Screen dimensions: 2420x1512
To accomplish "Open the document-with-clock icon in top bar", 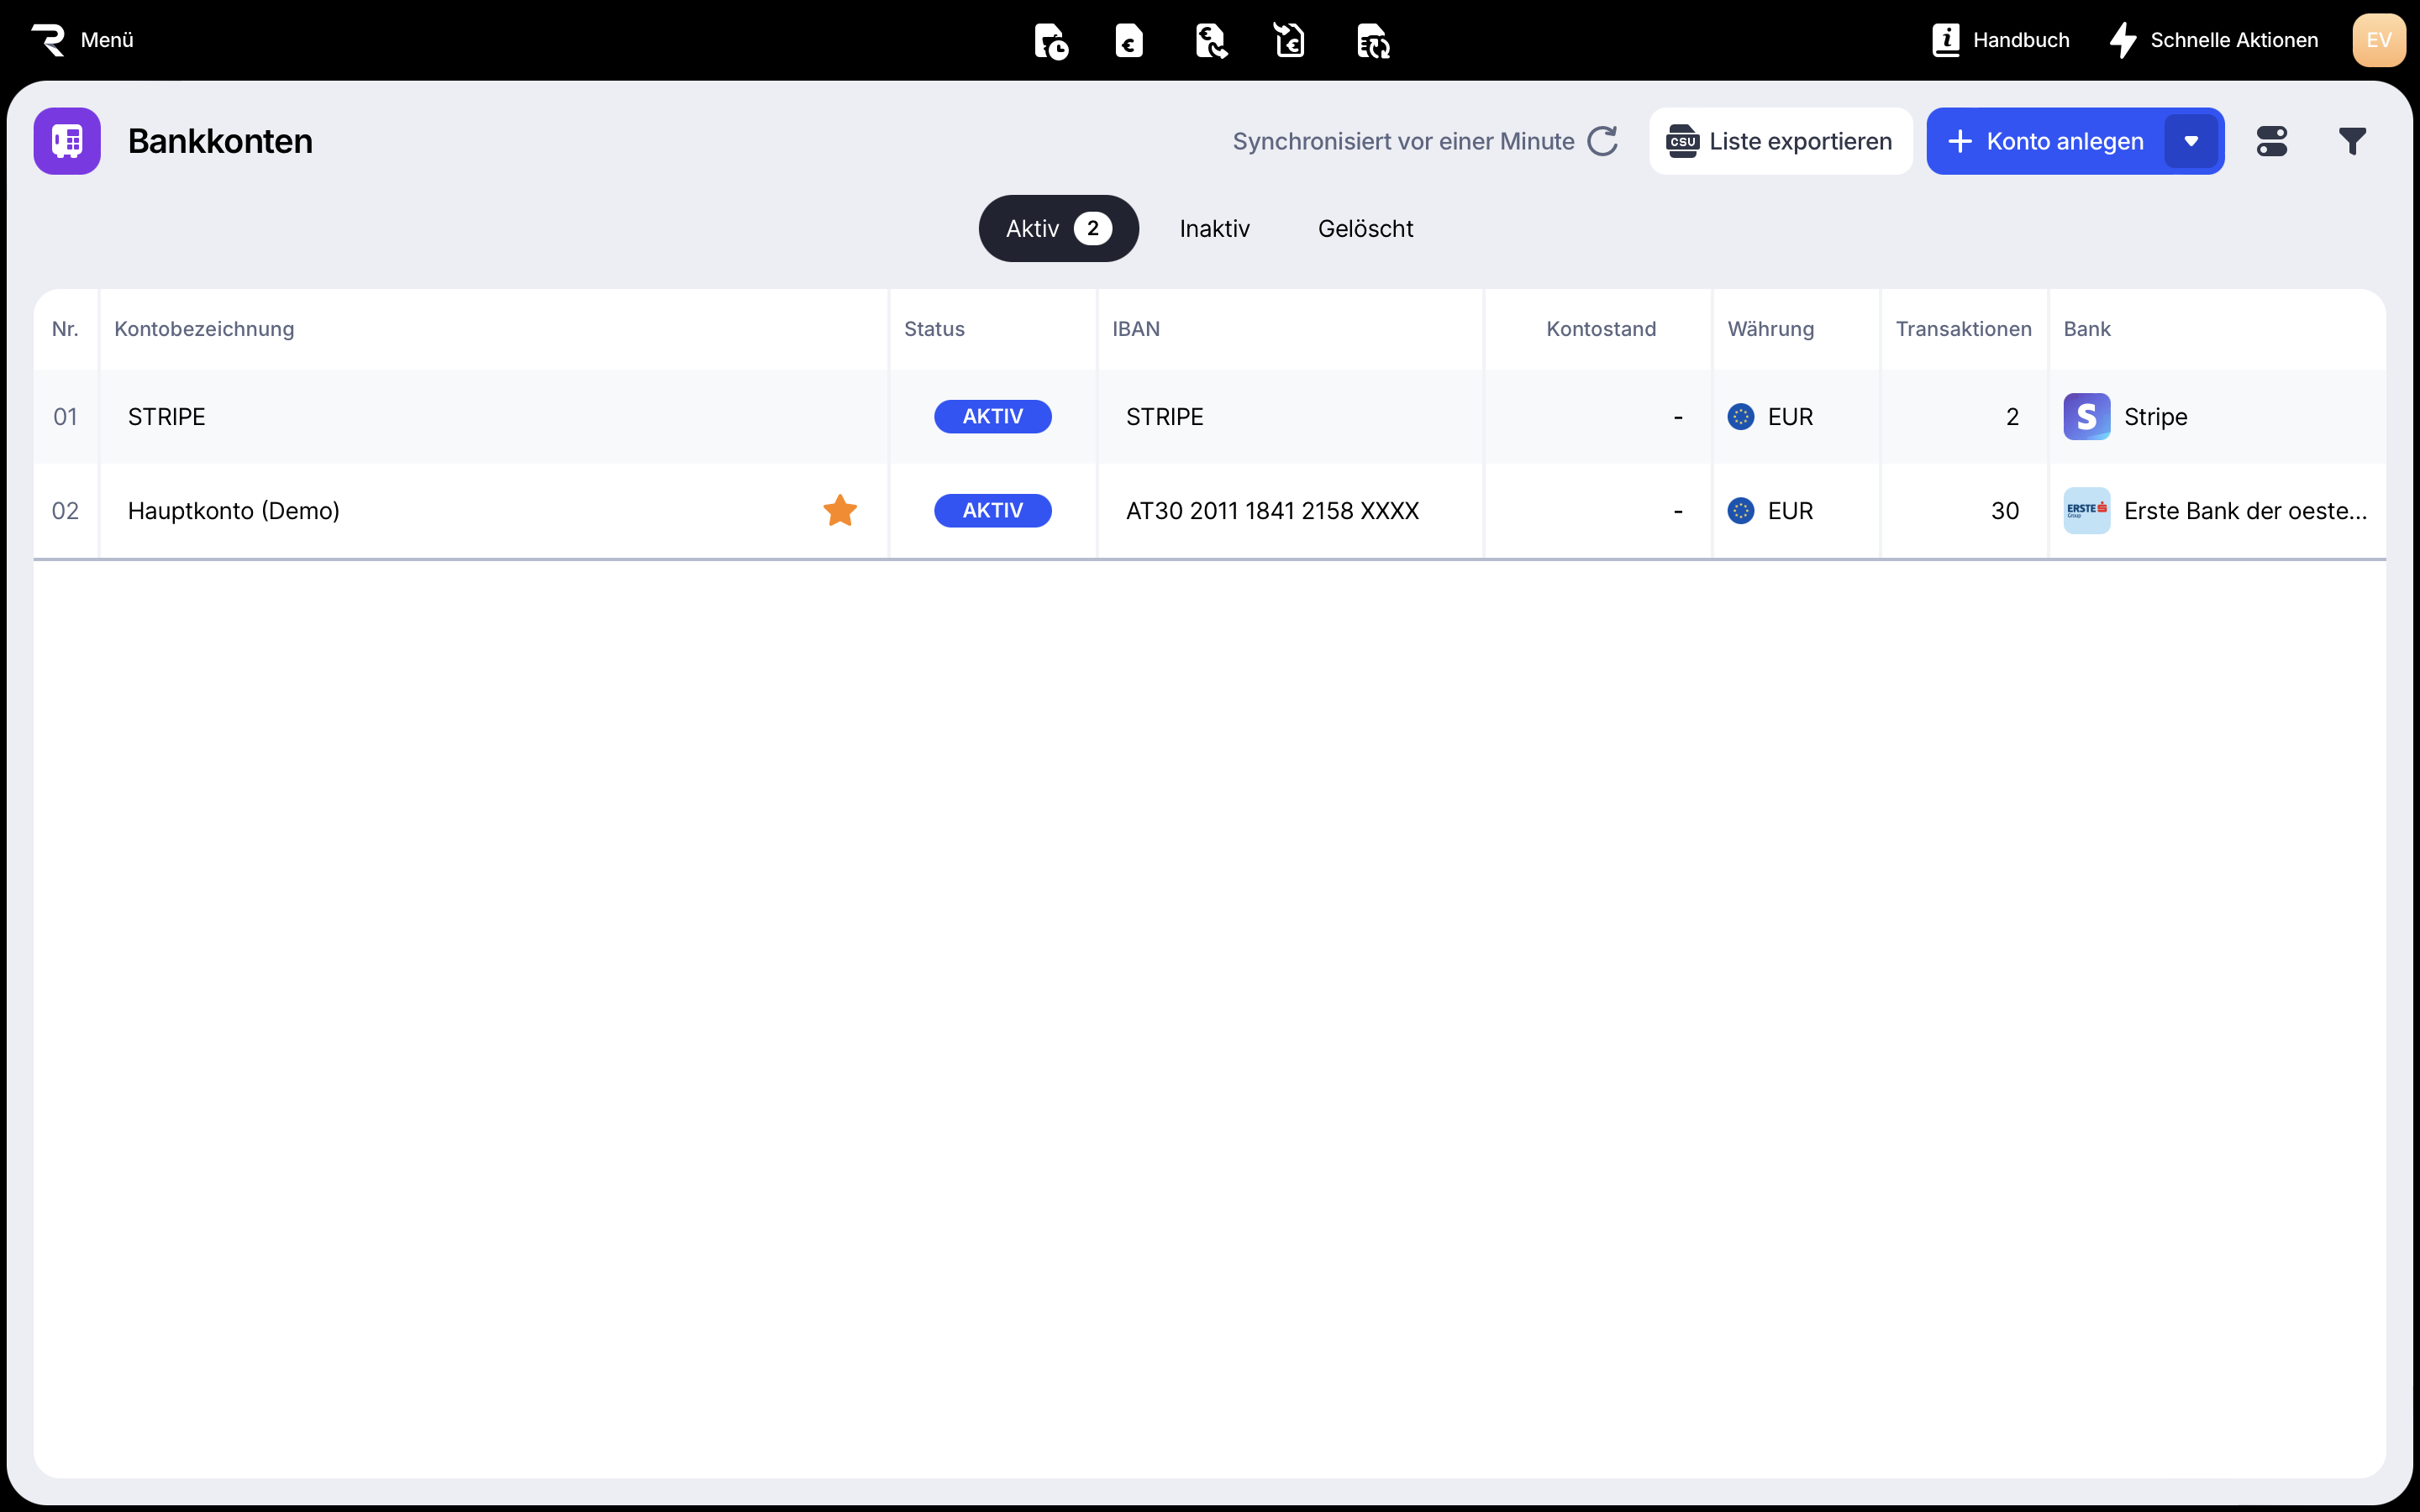I will click(1050, 41).
